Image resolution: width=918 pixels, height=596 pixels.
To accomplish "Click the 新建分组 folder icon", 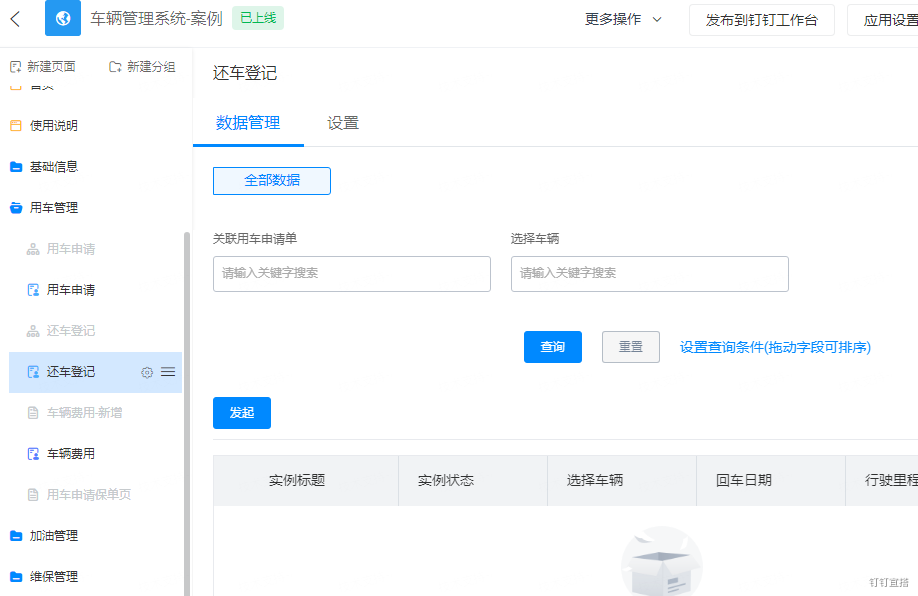I will [x=115, y=67].
